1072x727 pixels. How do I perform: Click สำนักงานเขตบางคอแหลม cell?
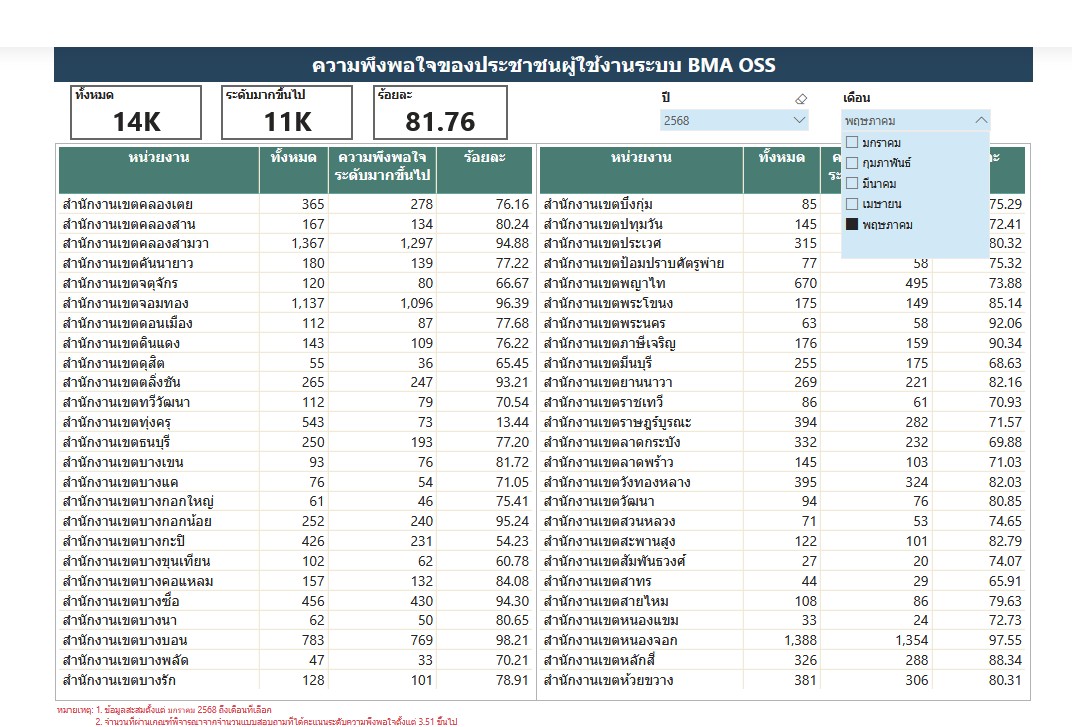coord(138,581)
